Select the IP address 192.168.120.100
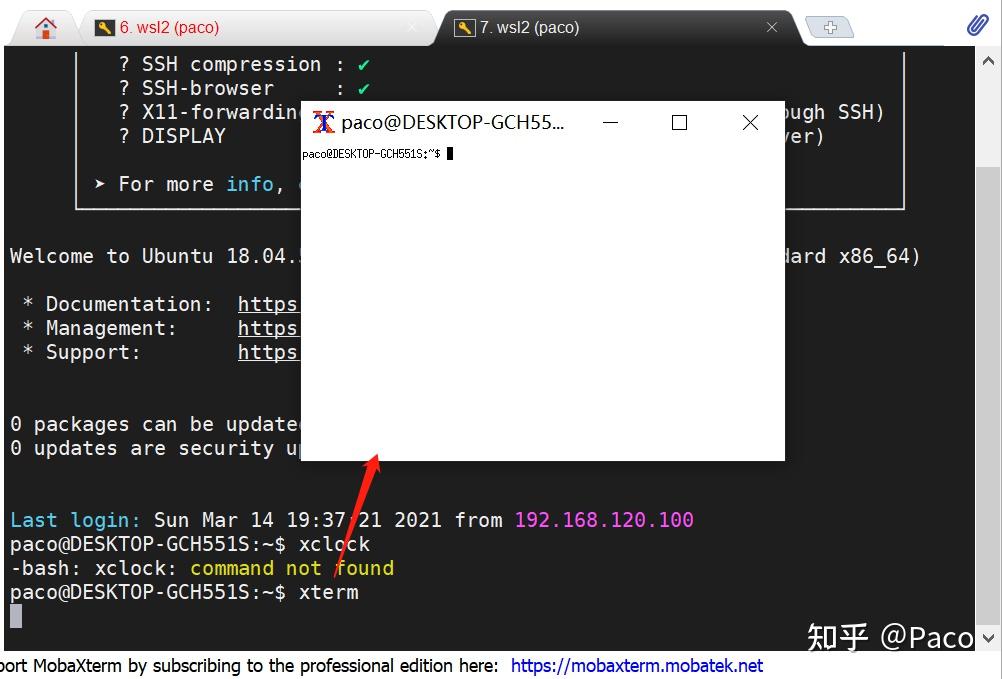Viewport: 1002px width, 679px height. (x=604, y=520)
